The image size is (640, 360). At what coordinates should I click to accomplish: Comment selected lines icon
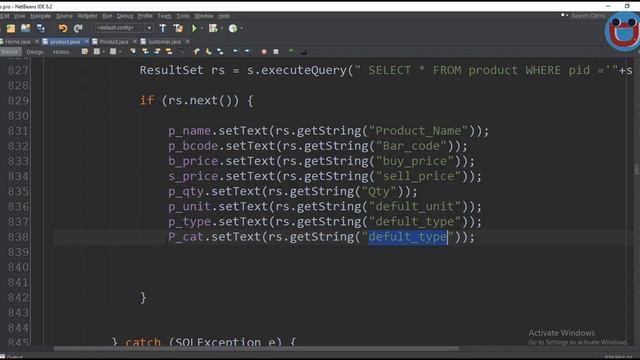pyautogui.click(x=291, y=52)
